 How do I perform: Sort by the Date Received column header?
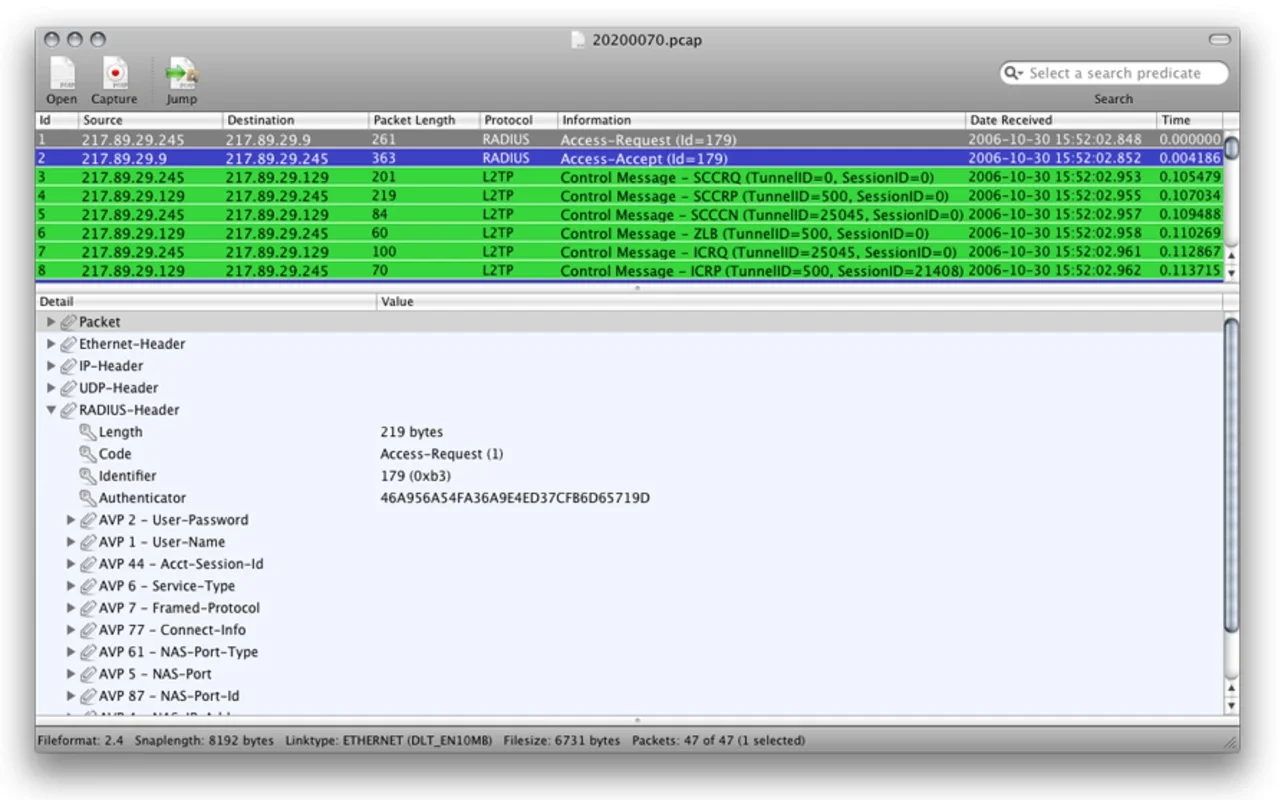[x=1061, y=120]
